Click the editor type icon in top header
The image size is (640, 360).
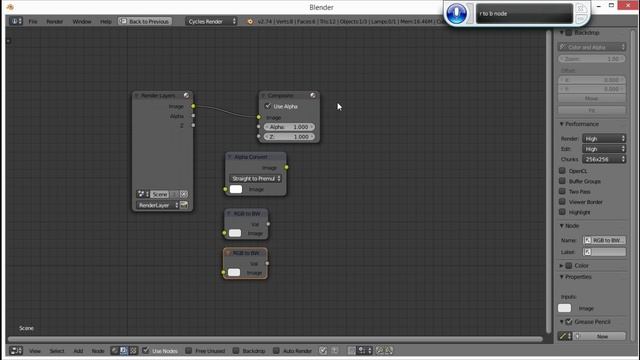16,21
